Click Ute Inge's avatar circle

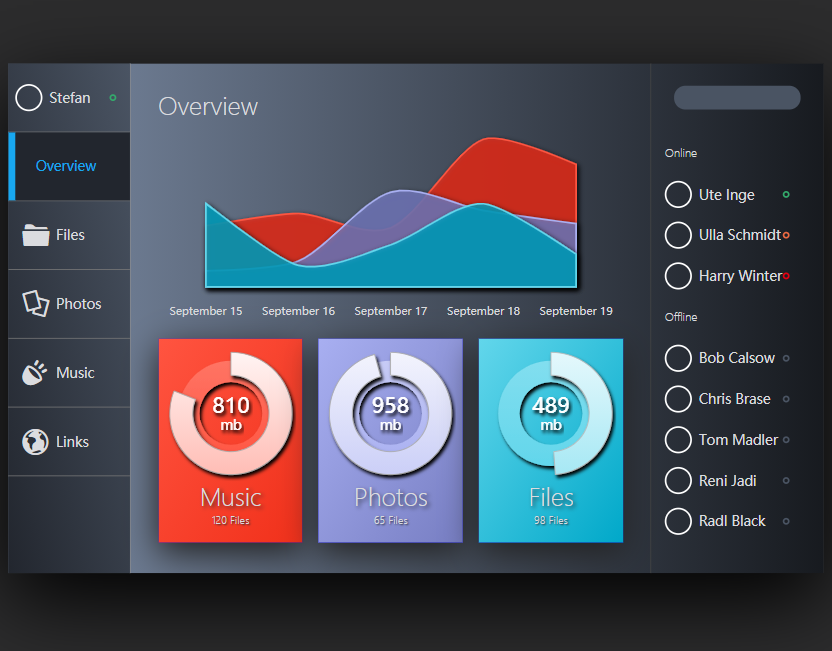(678, 195)
